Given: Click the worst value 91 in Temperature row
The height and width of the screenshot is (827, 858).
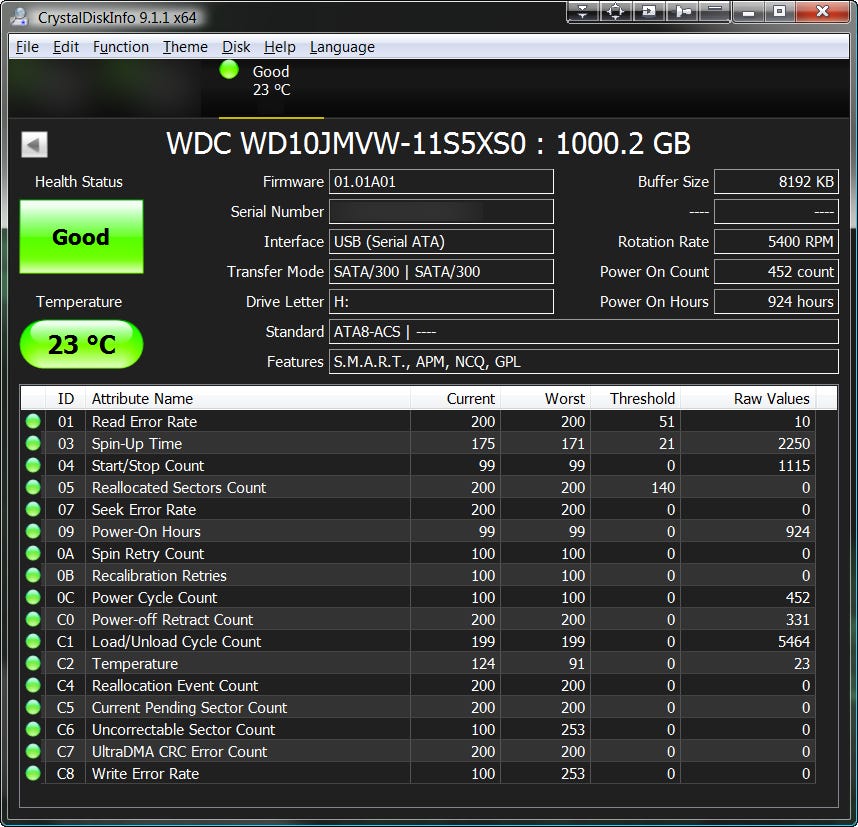Looking at the screenshot, I should 576,663.
